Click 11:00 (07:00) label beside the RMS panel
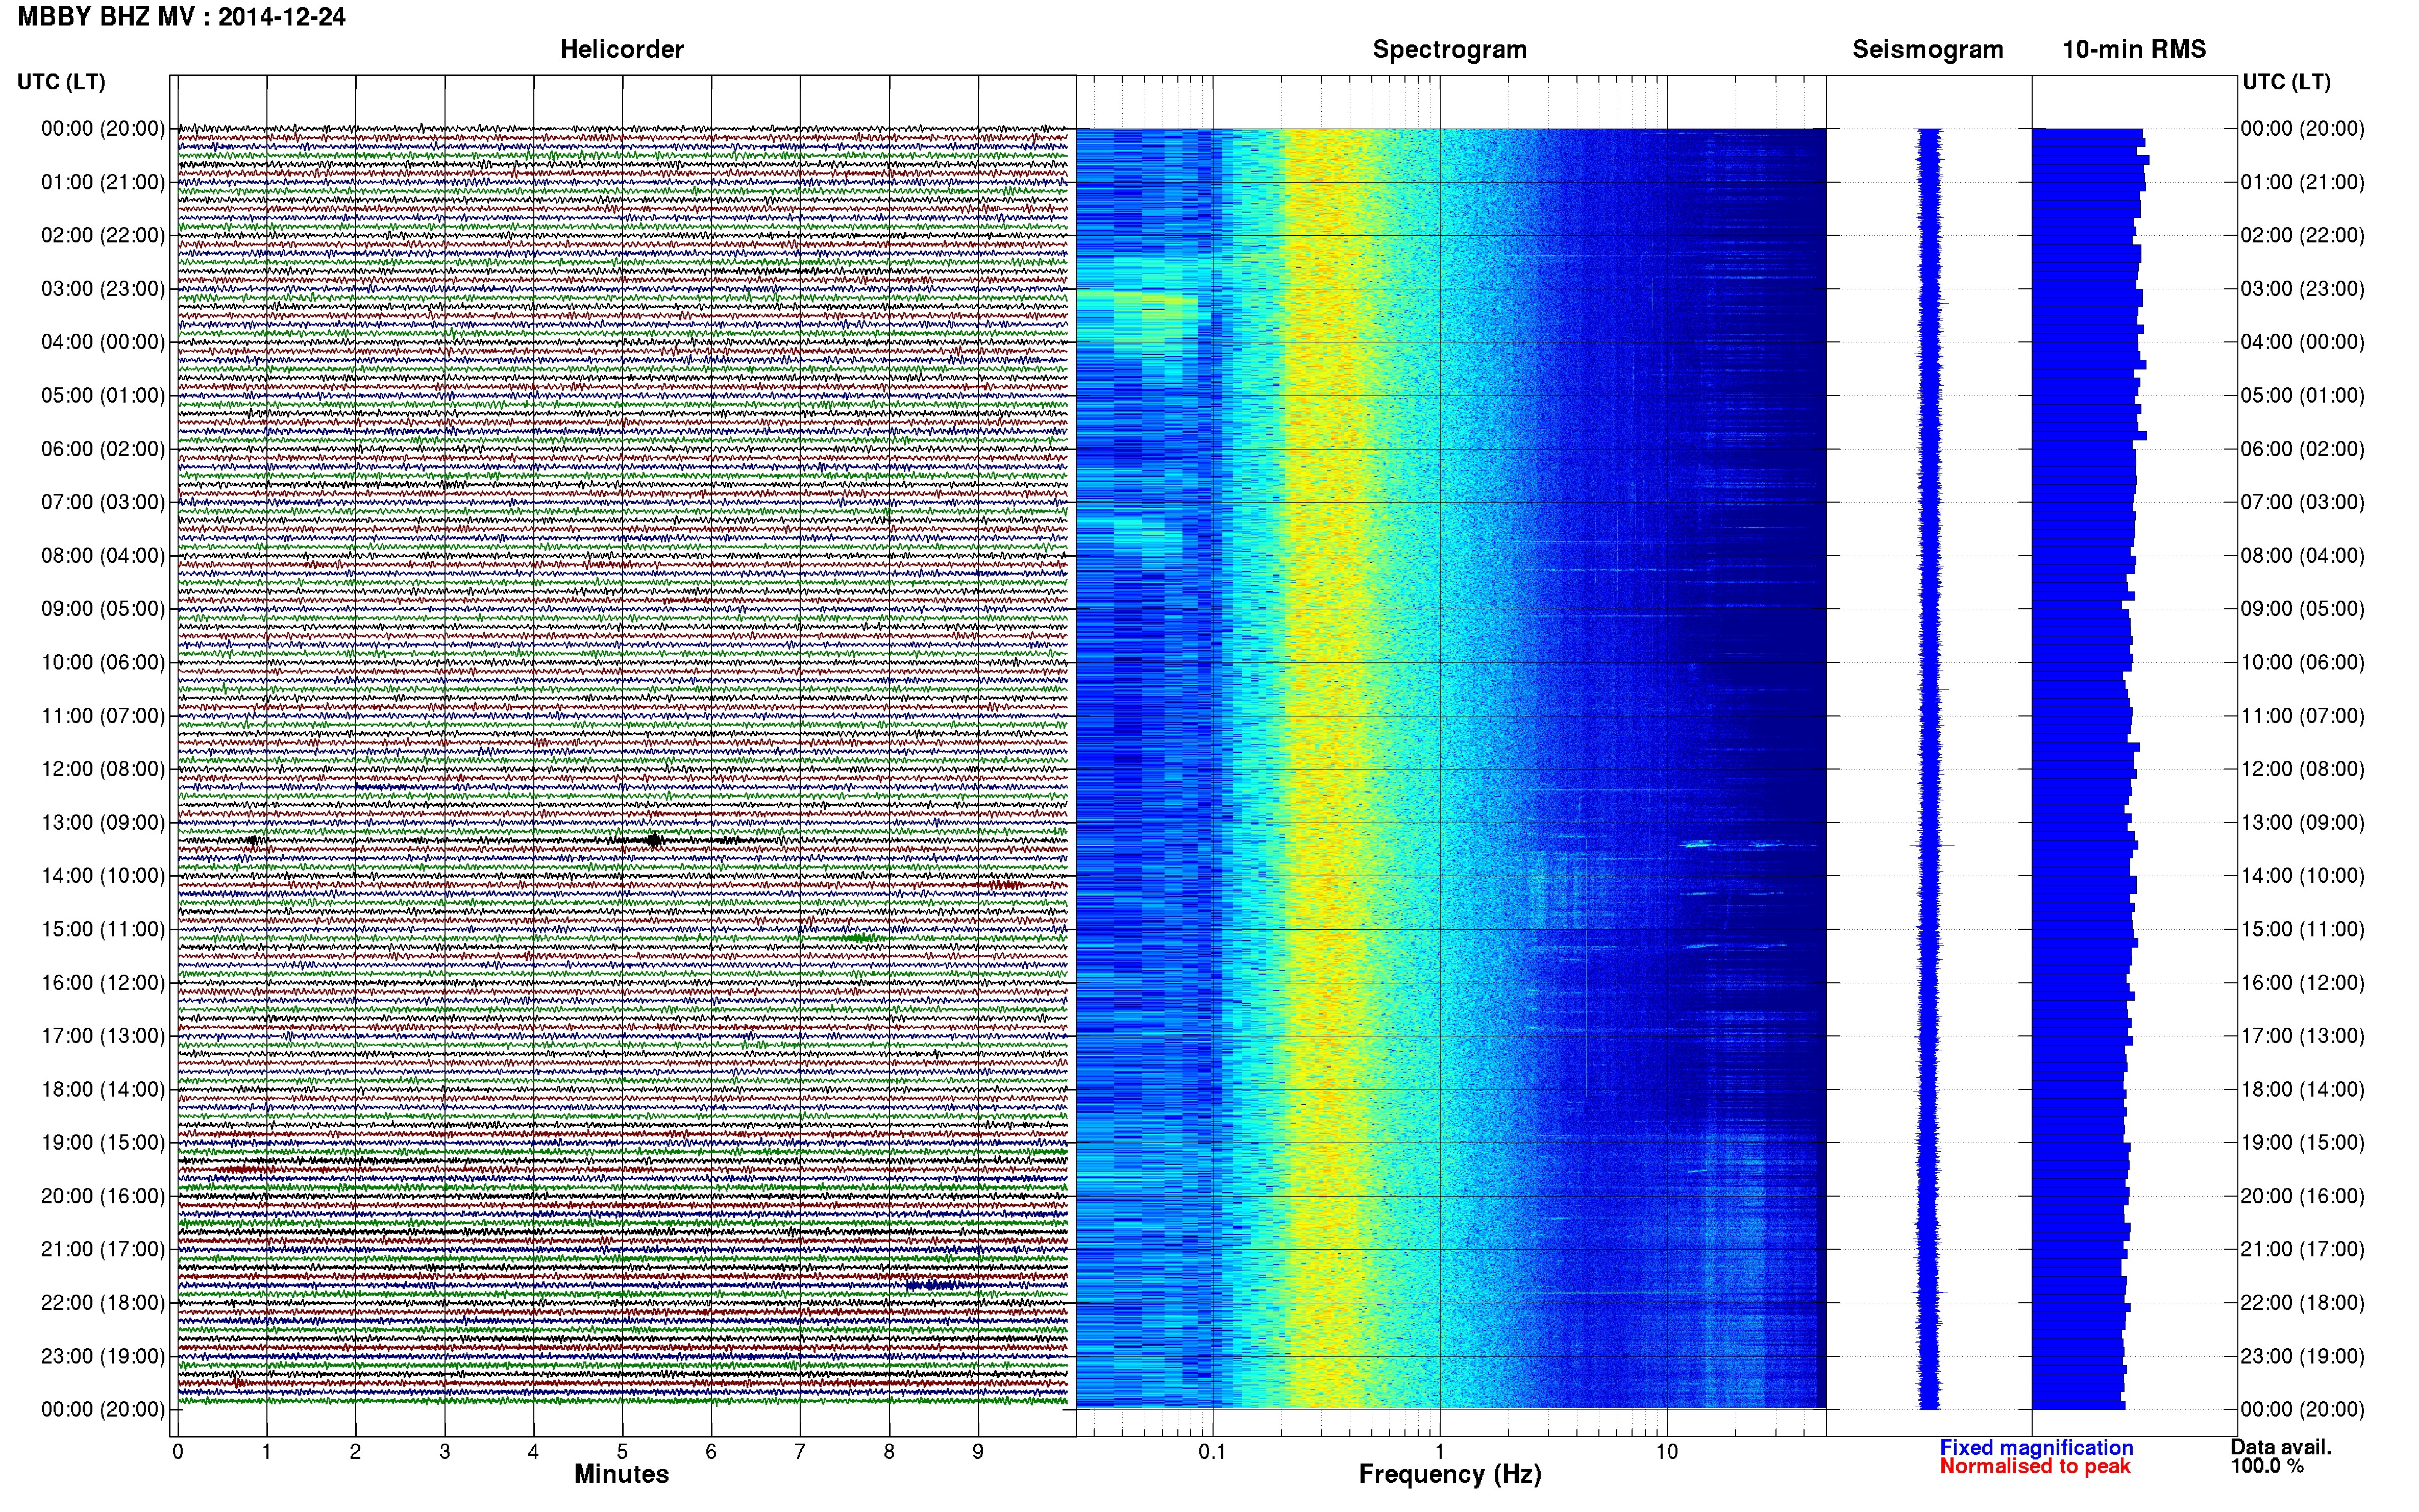 click(2302, 716)
